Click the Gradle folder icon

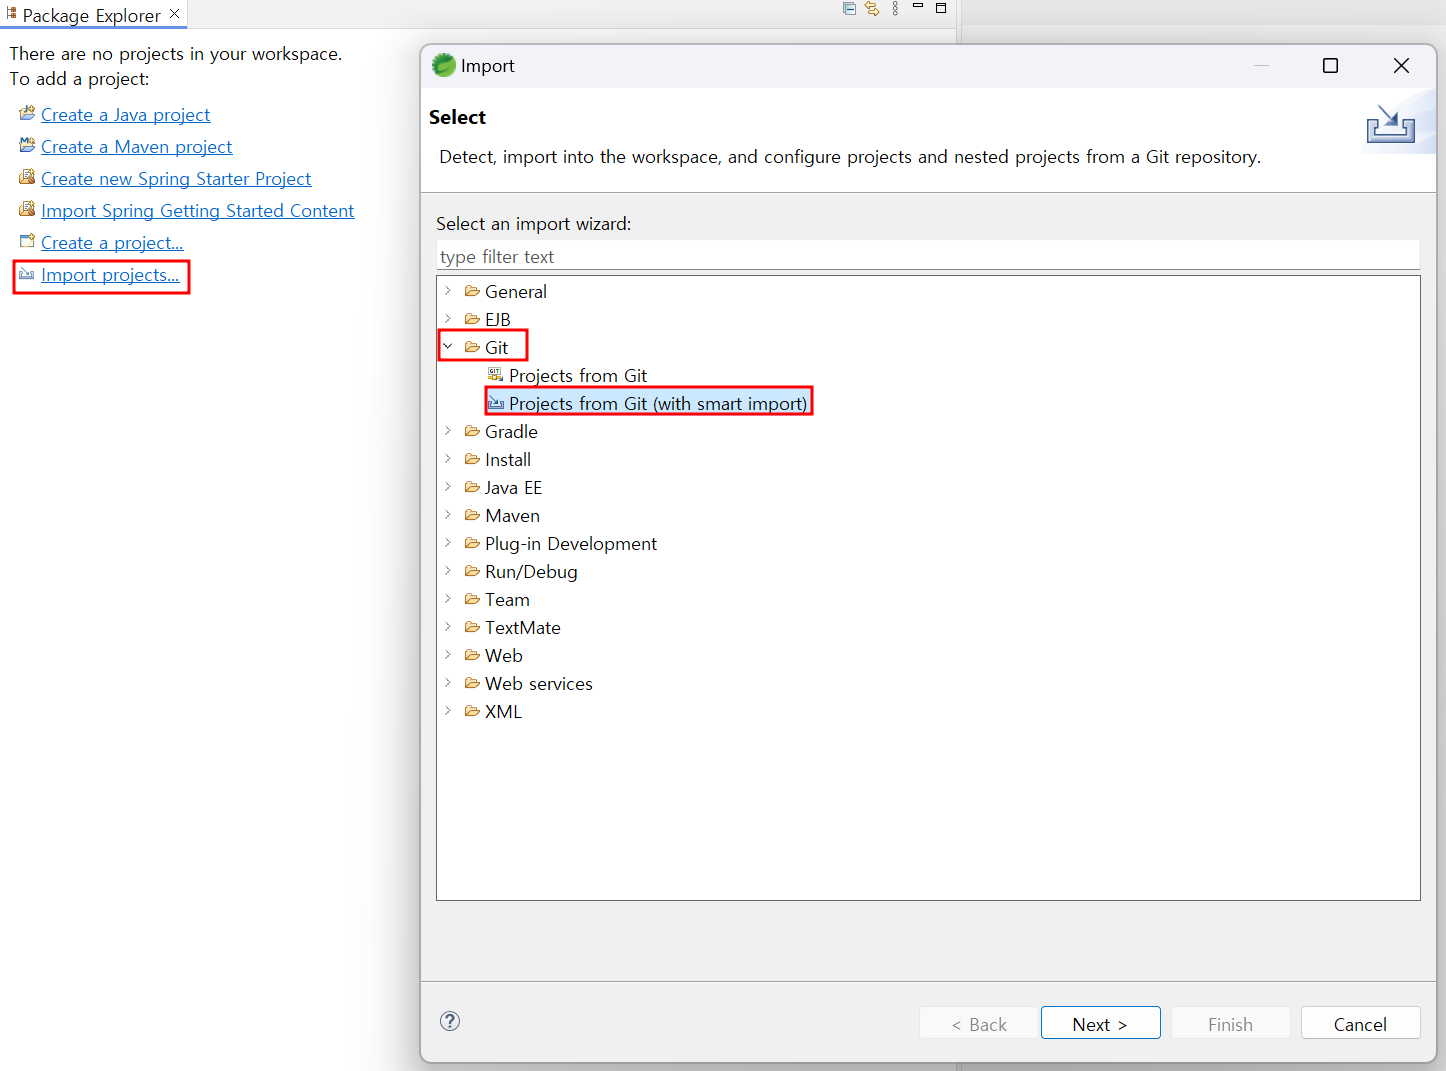tap(472, 431)
